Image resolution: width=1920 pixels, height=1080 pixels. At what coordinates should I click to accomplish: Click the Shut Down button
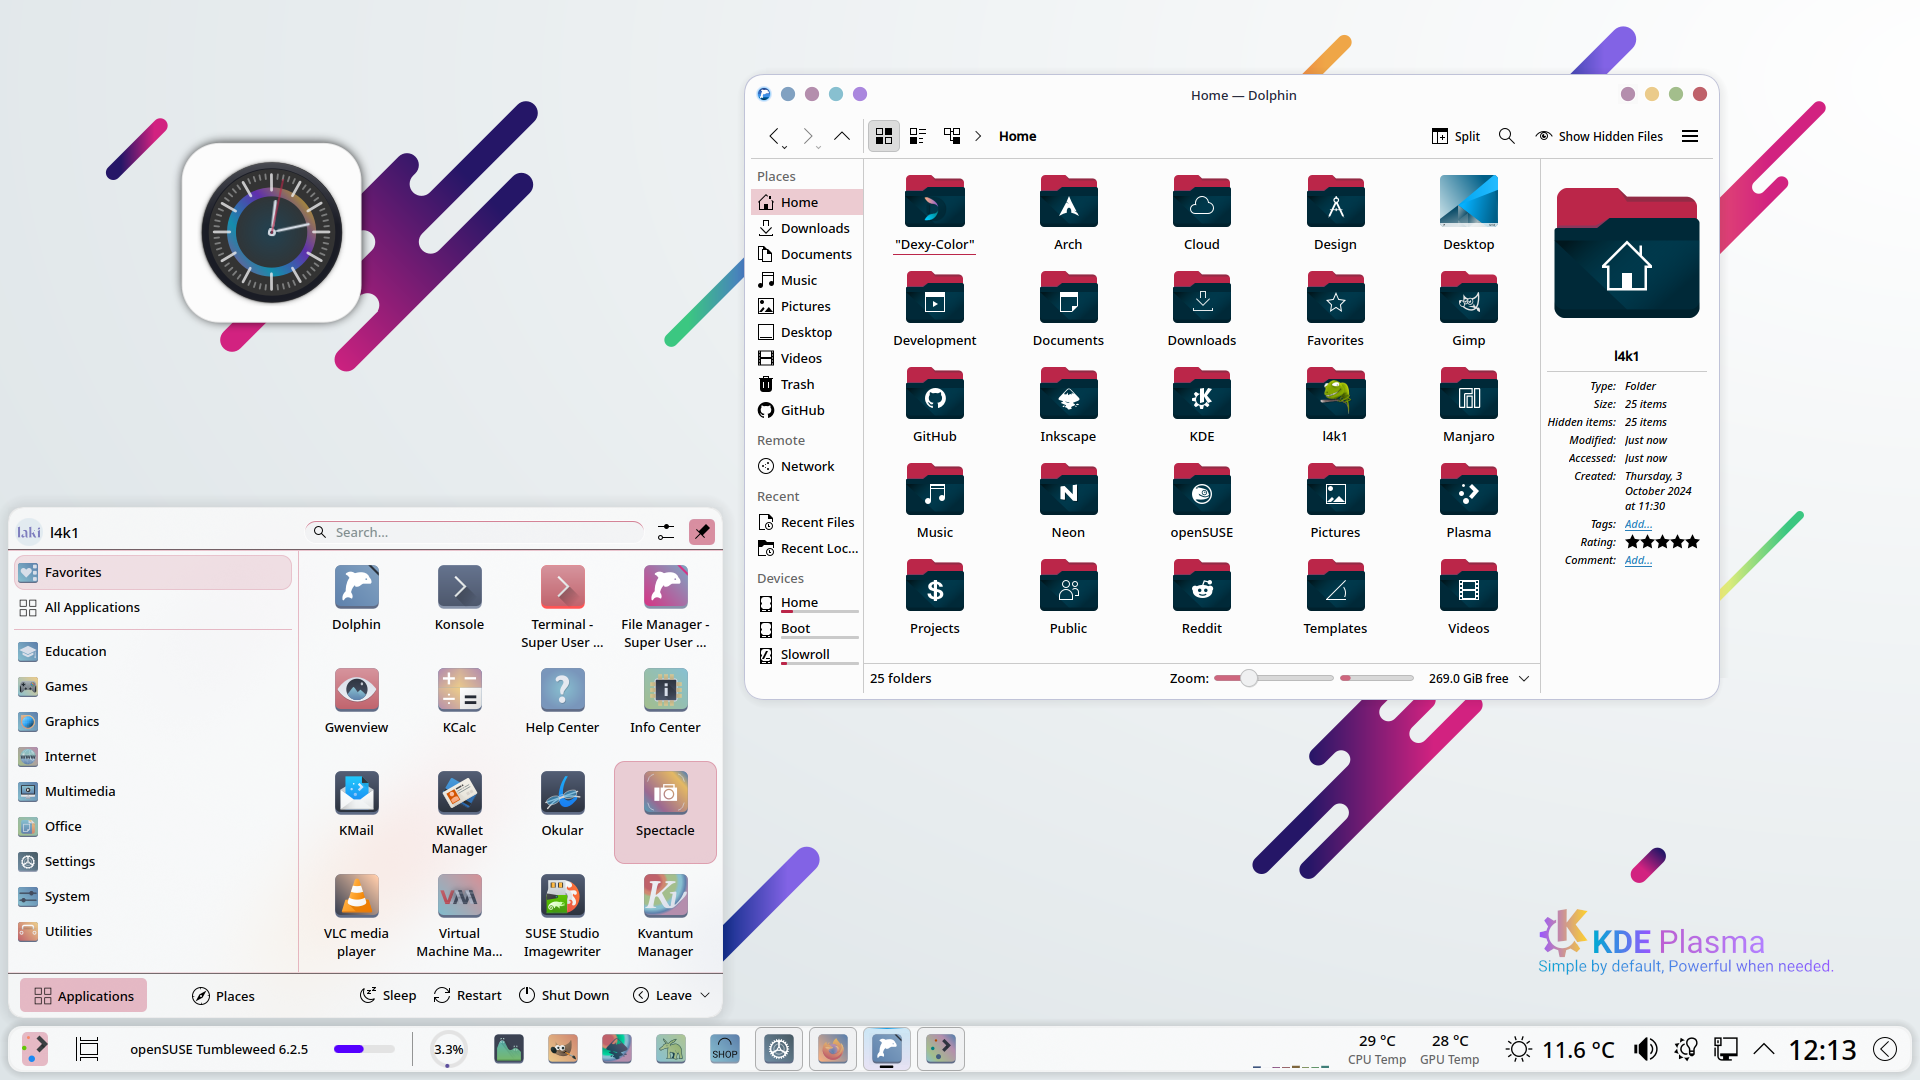[x=564, y=996]
